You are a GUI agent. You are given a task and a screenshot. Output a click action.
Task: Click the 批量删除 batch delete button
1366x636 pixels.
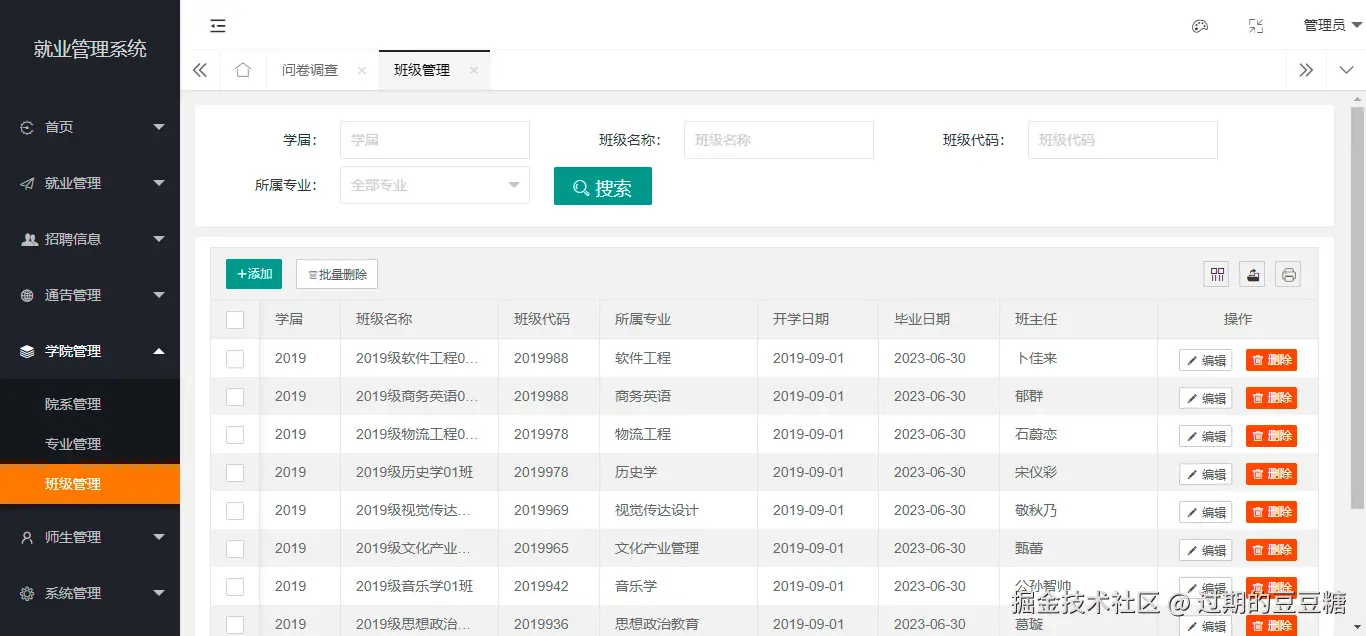pos(336,273)
